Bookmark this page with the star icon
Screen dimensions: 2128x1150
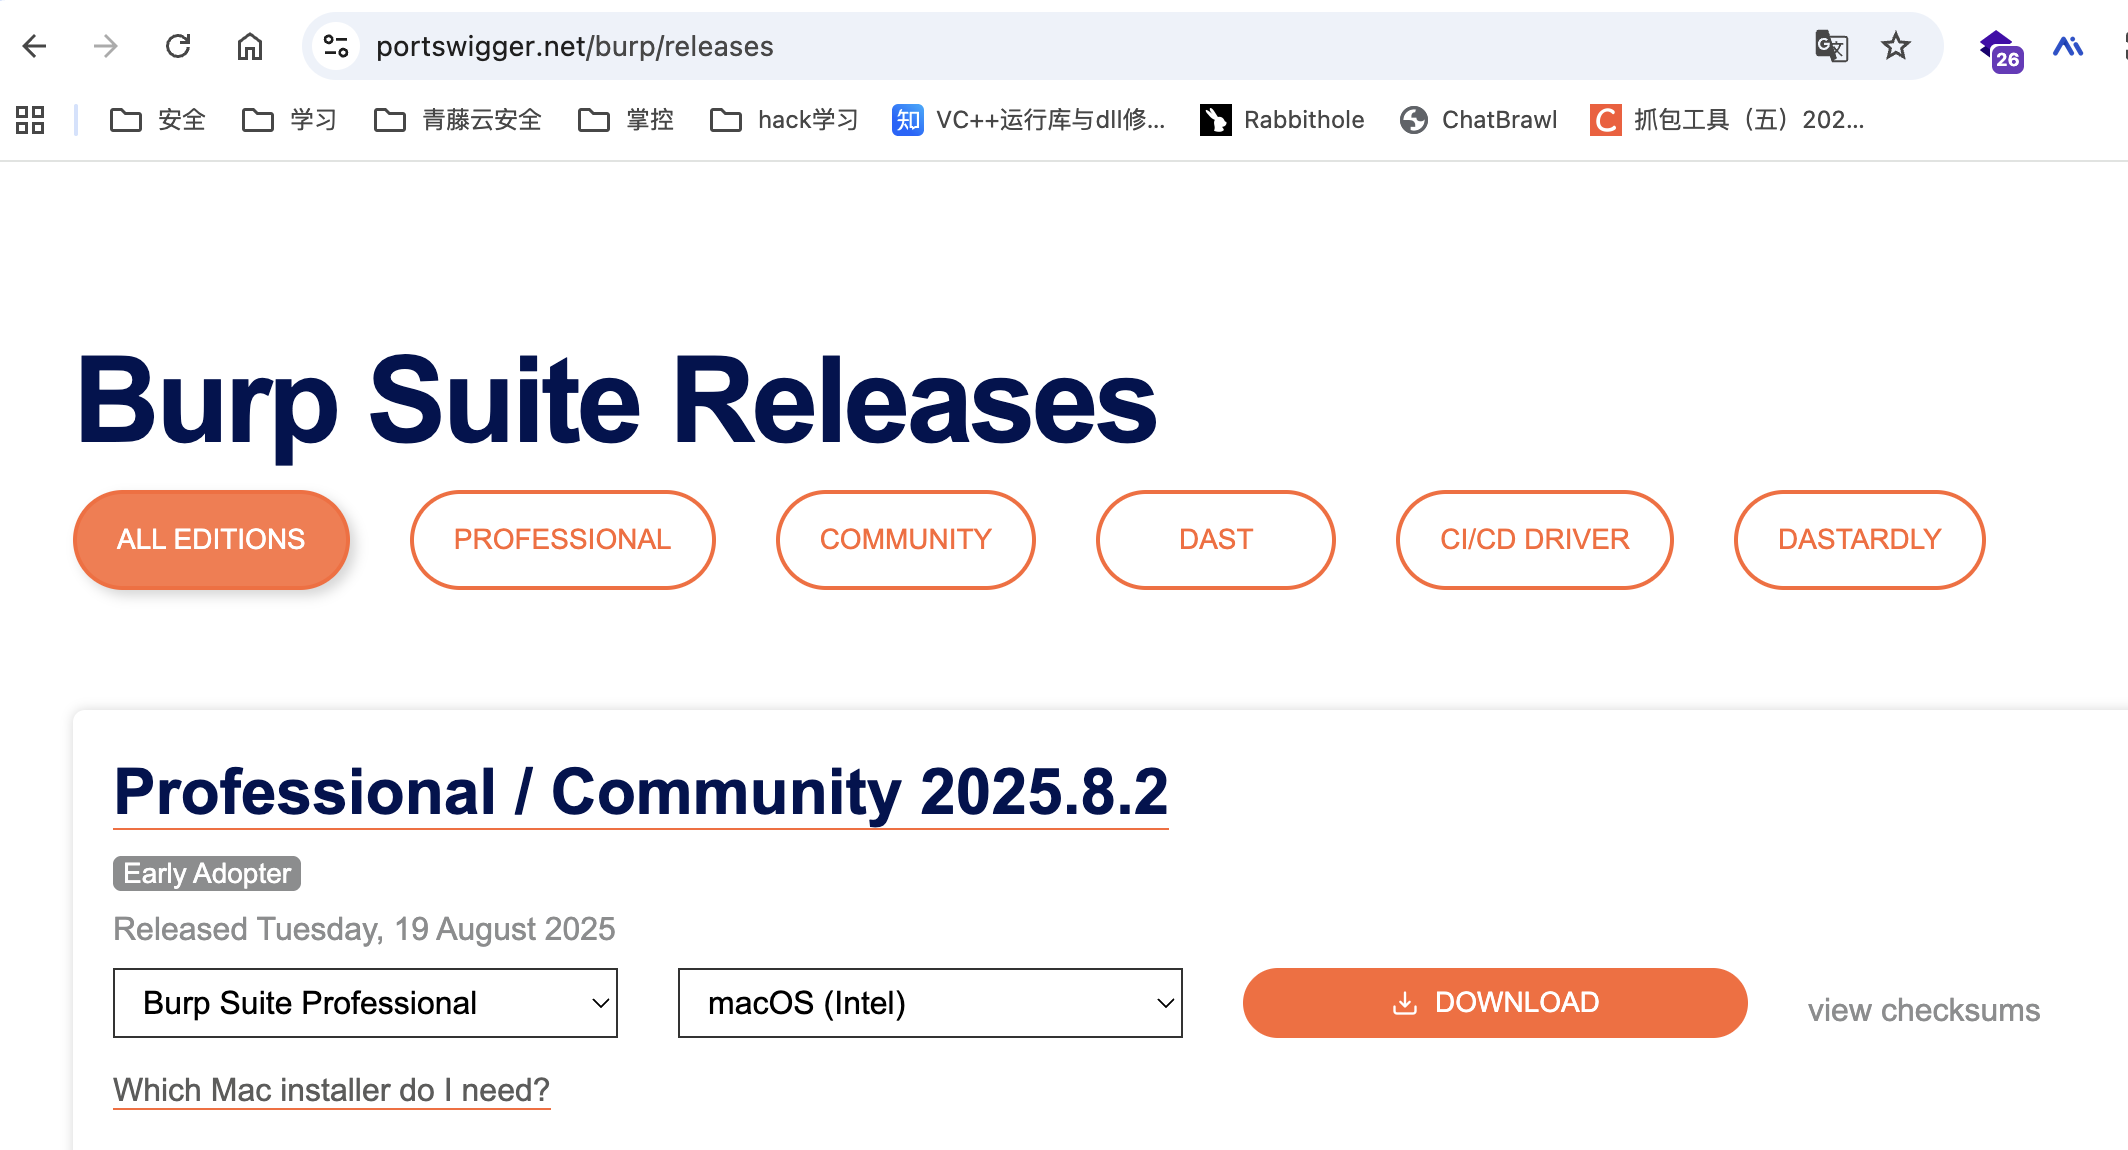pos(1895,46)
